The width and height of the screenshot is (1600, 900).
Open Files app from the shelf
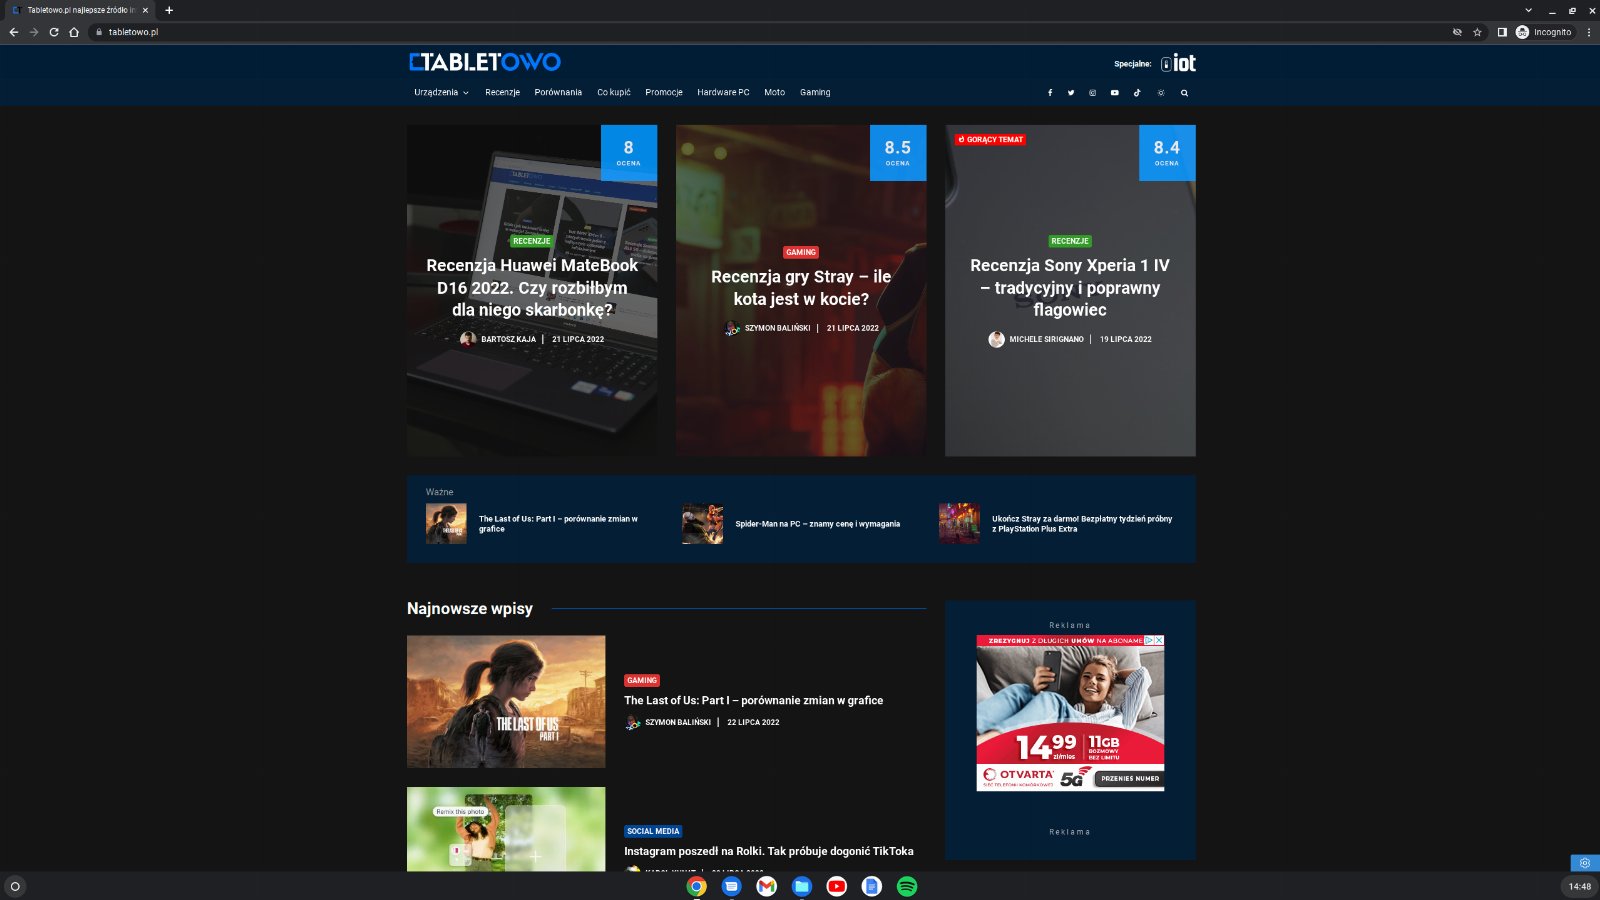click(x=802, y=886)
